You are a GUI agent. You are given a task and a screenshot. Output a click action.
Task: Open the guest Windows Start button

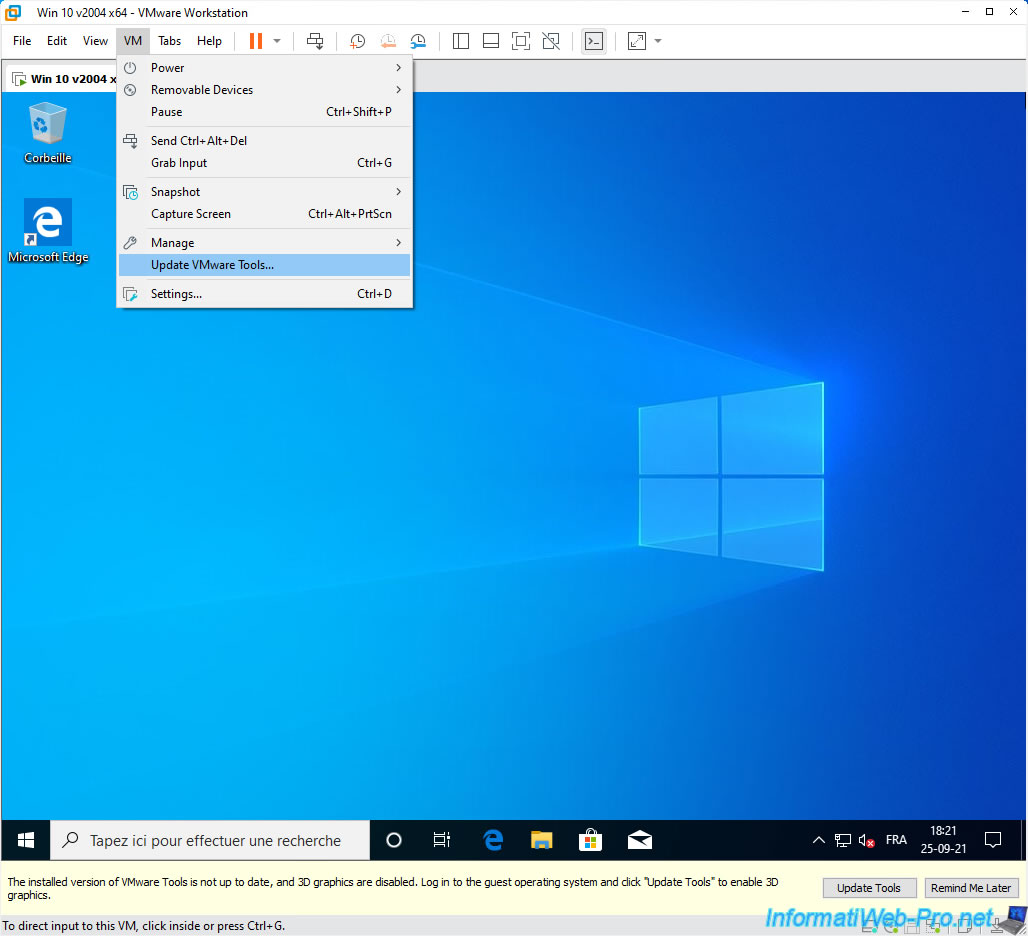(x=26, y=840)
